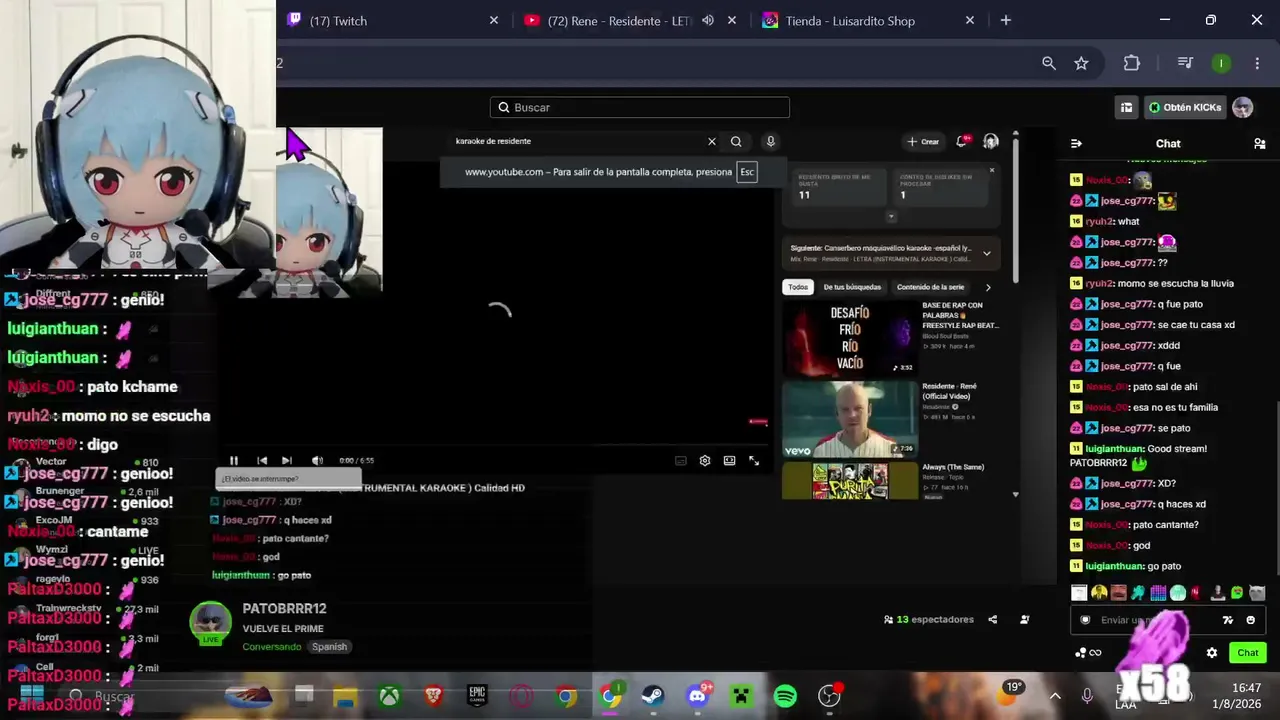Image resolution: width=1280 pixels, height=720 pixels.
Task: Open the Desafío Frío Río Vacío video thumbnail
Action: (849, 338)
